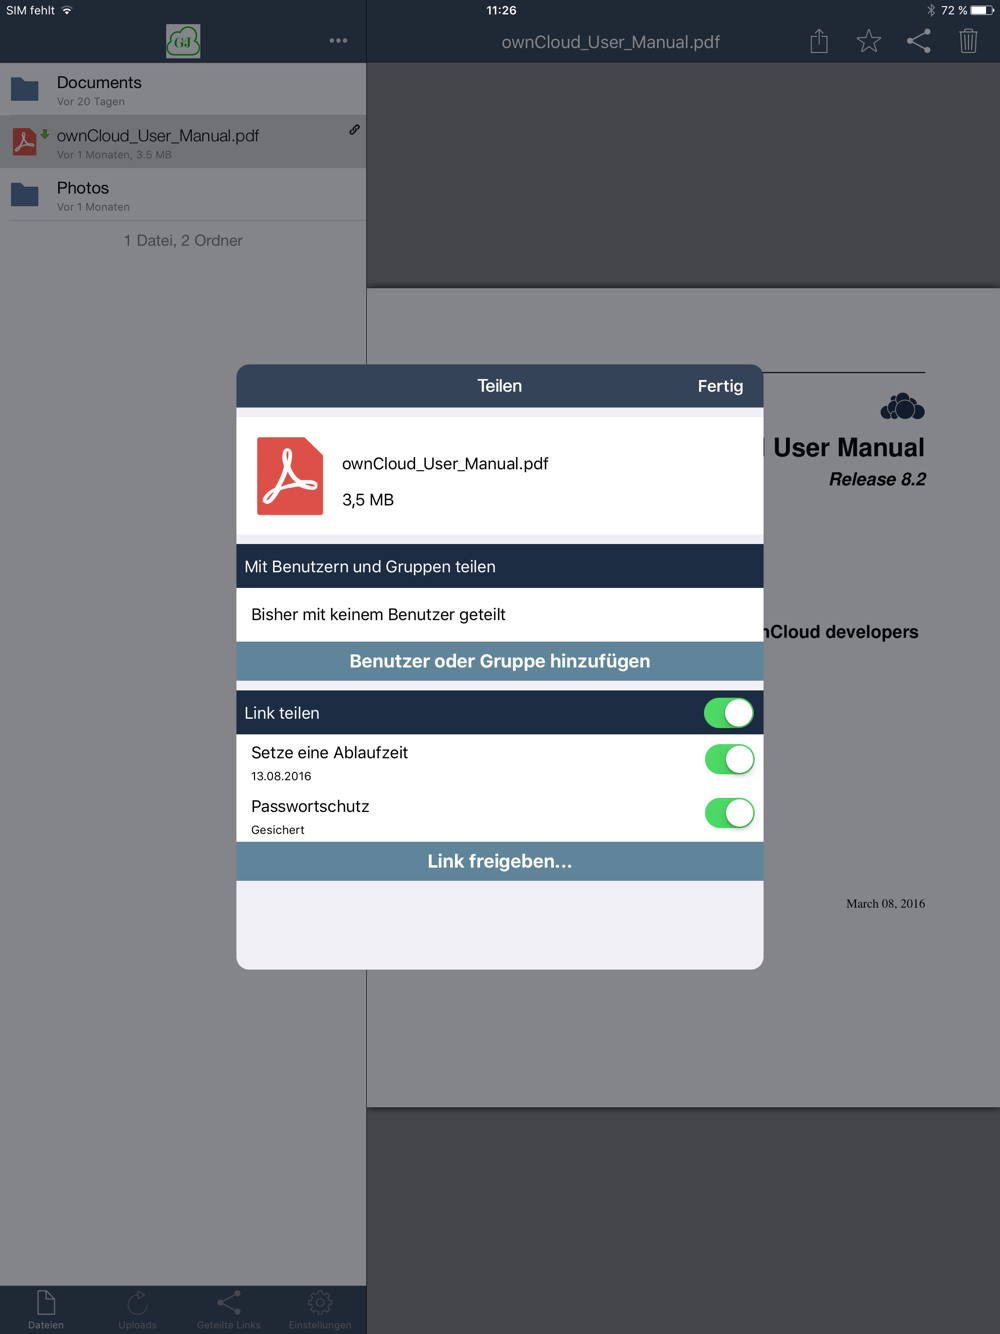Tap the share icon in the top bar
1000x1334 pixels.
pos(918,41)
